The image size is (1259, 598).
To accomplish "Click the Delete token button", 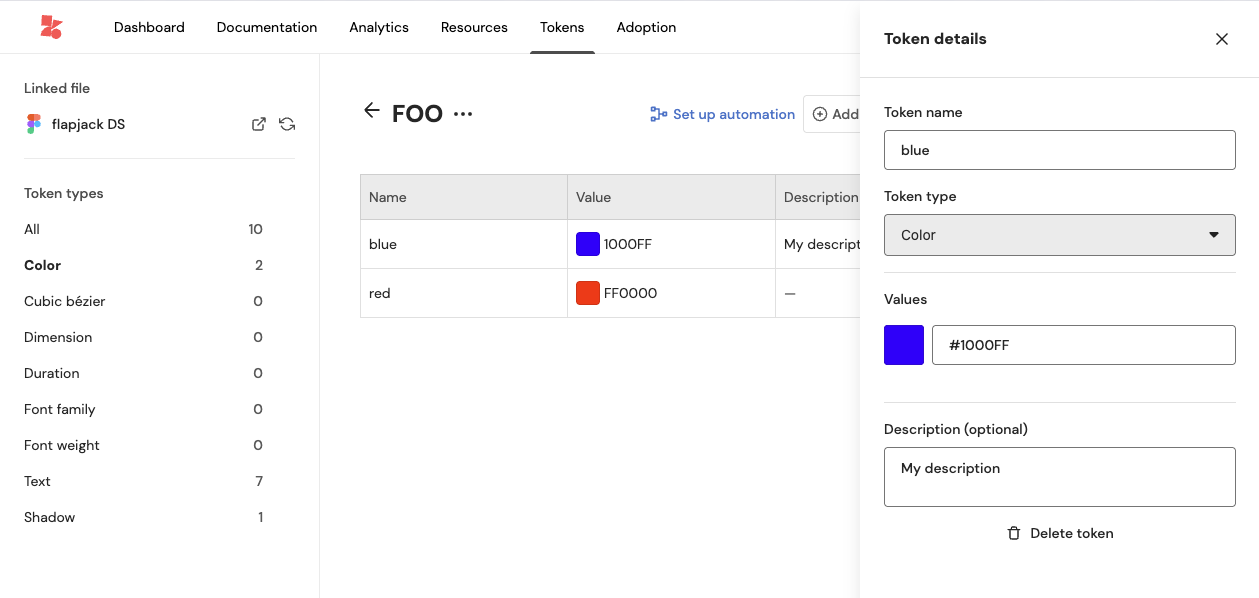I will [x=1059, y=533].
